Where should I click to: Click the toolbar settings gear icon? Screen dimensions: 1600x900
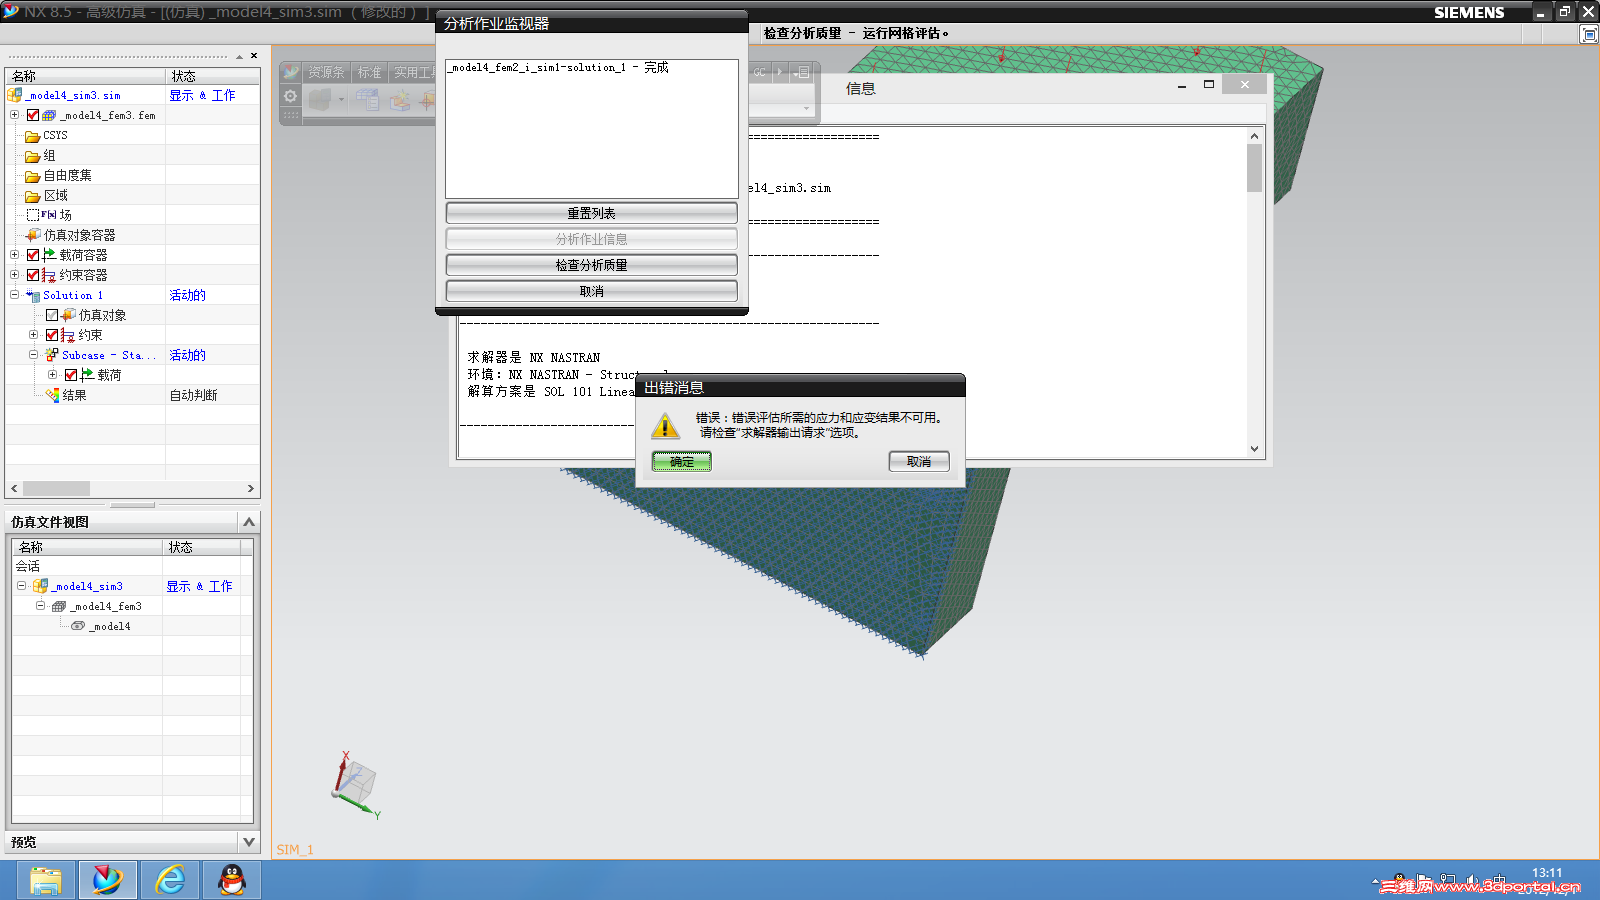click(x=290, y=97)
